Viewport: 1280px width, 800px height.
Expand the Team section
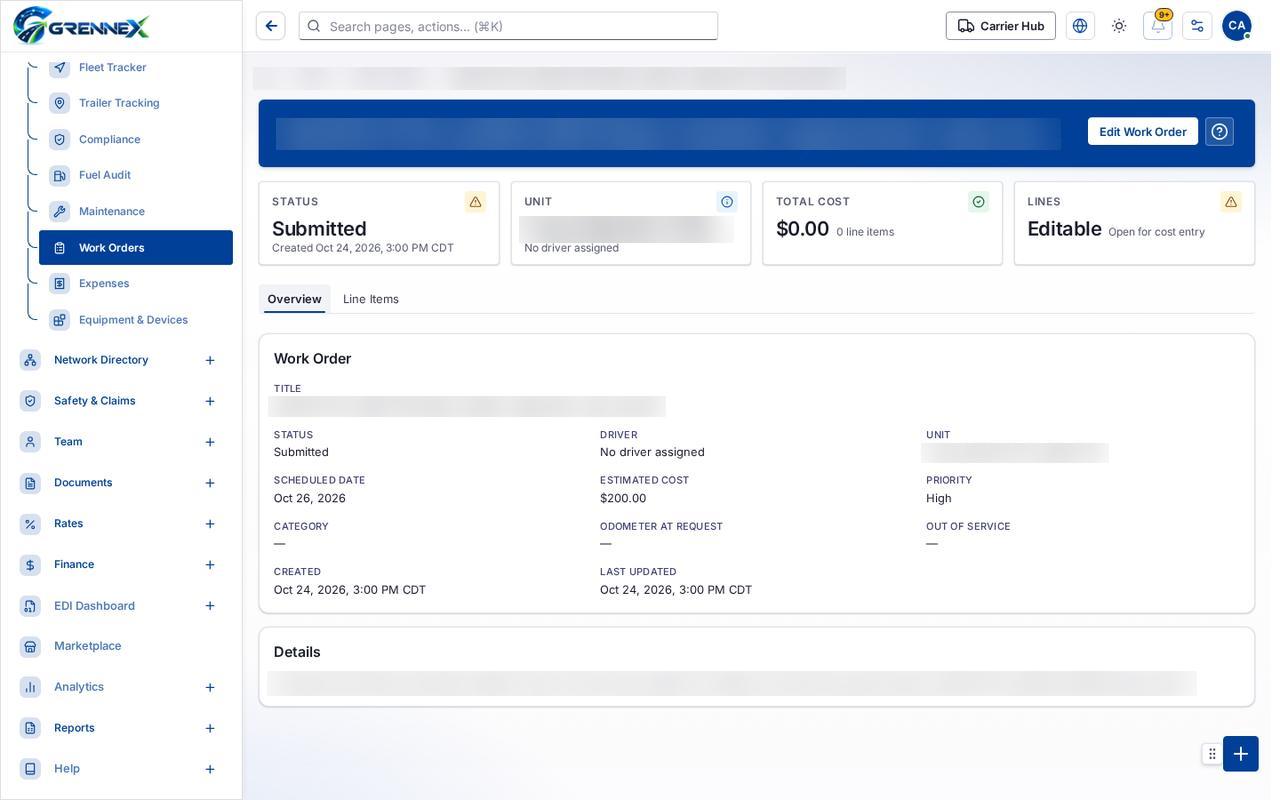210,442
